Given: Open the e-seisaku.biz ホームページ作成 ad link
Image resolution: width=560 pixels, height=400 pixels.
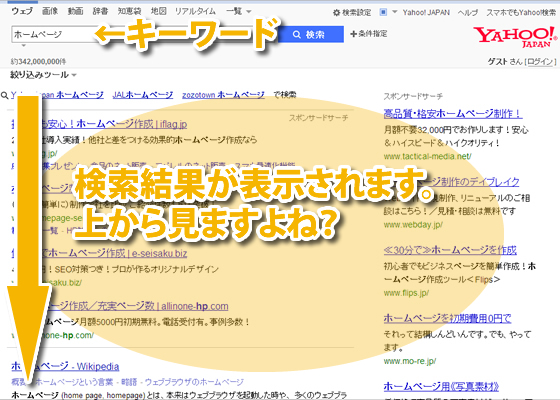Looking at the screenshot, I should 99,253.
